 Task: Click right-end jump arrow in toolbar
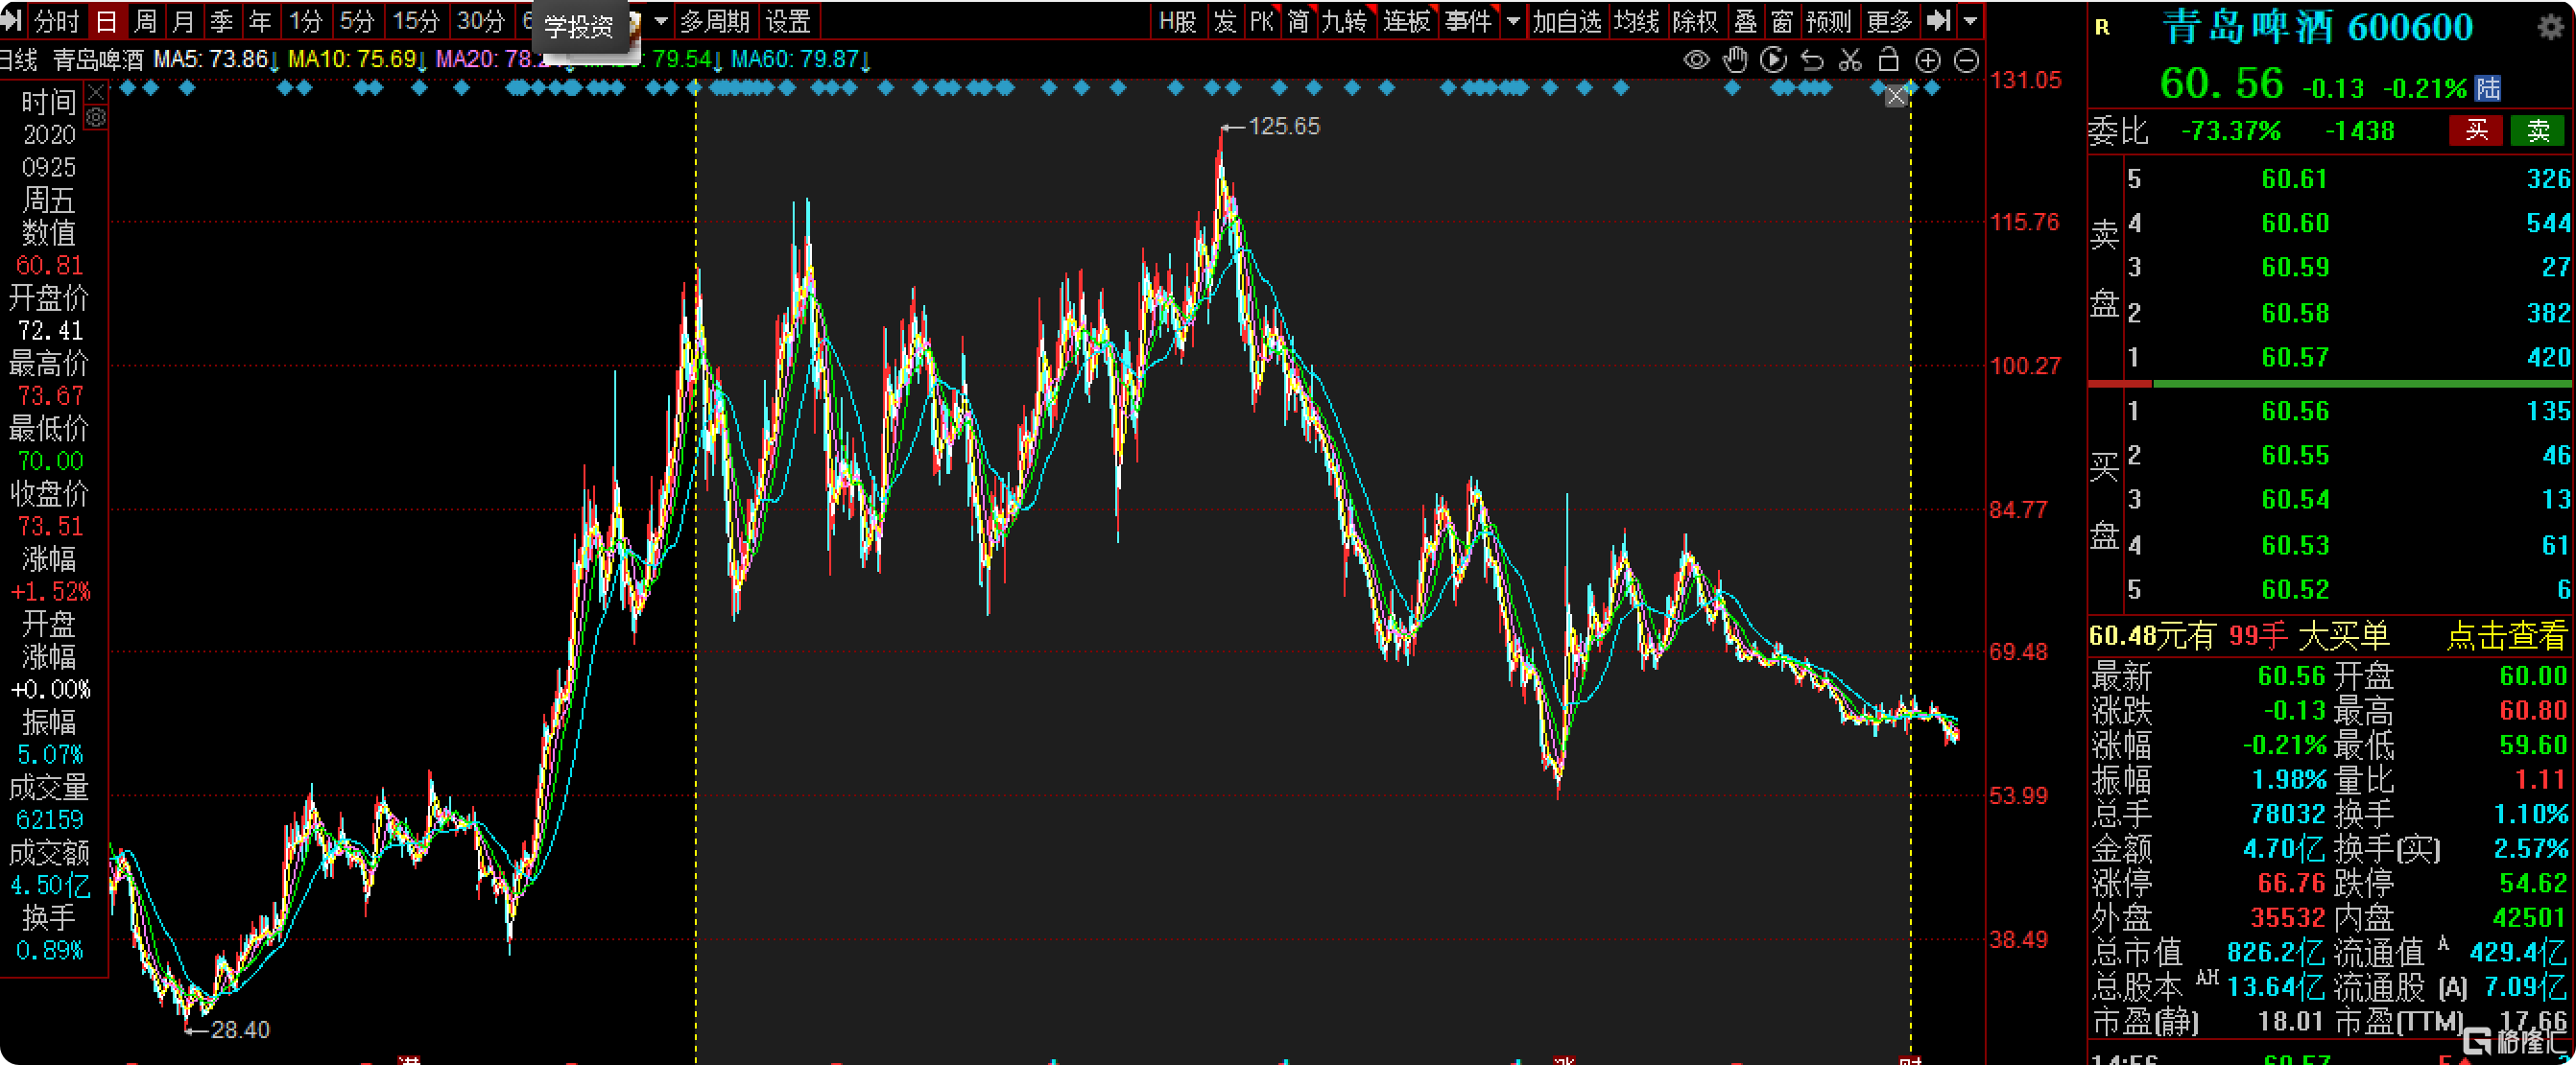[1938, 21]
